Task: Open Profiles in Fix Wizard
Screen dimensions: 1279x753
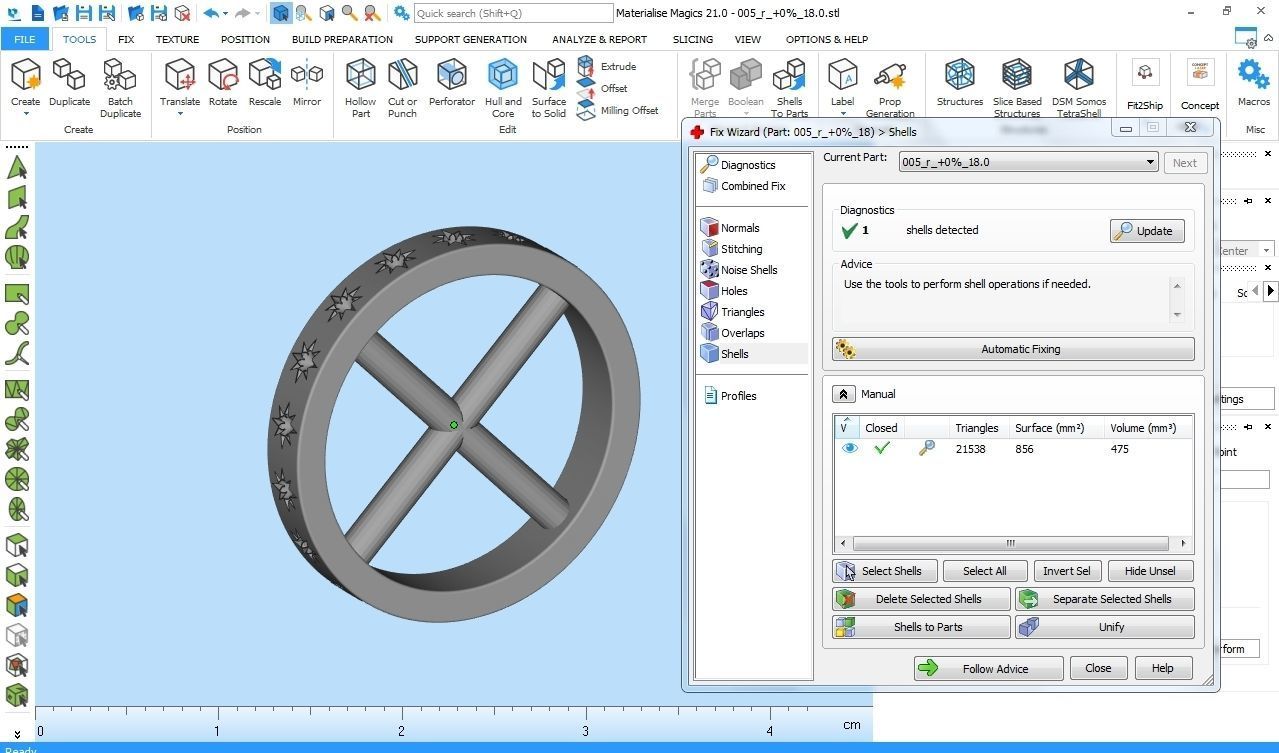Action: (x=730, y=396)
